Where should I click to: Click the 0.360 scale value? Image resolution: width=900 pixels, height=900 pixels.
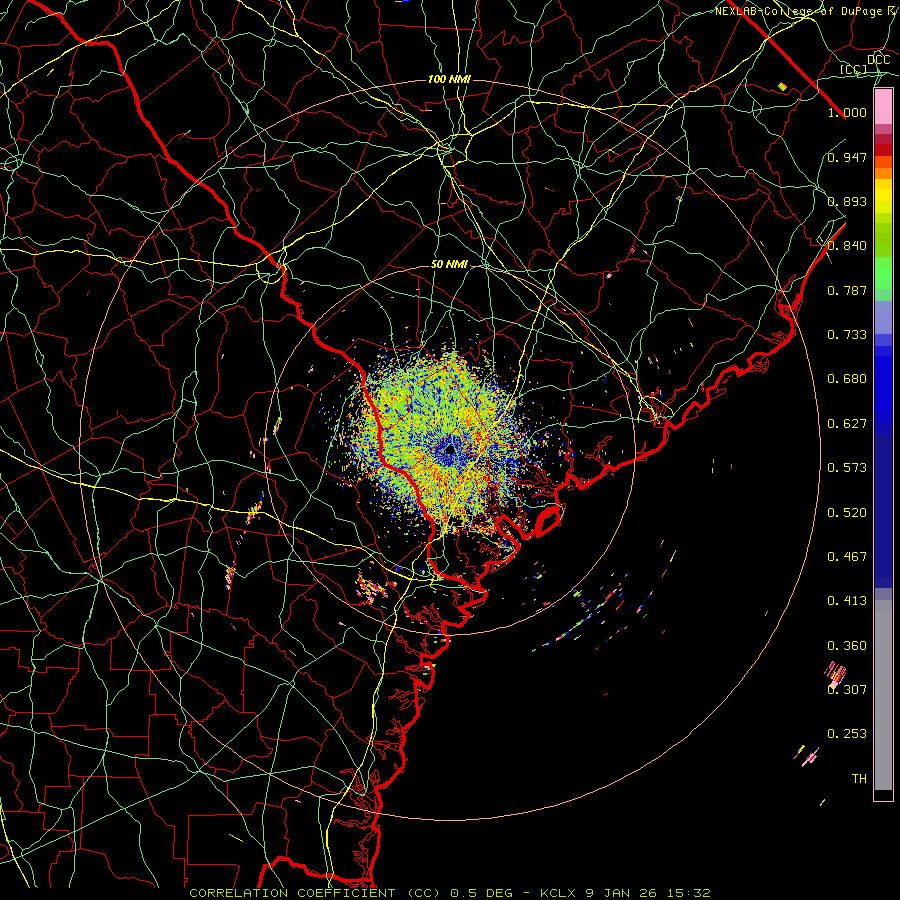tap(847, 646)
